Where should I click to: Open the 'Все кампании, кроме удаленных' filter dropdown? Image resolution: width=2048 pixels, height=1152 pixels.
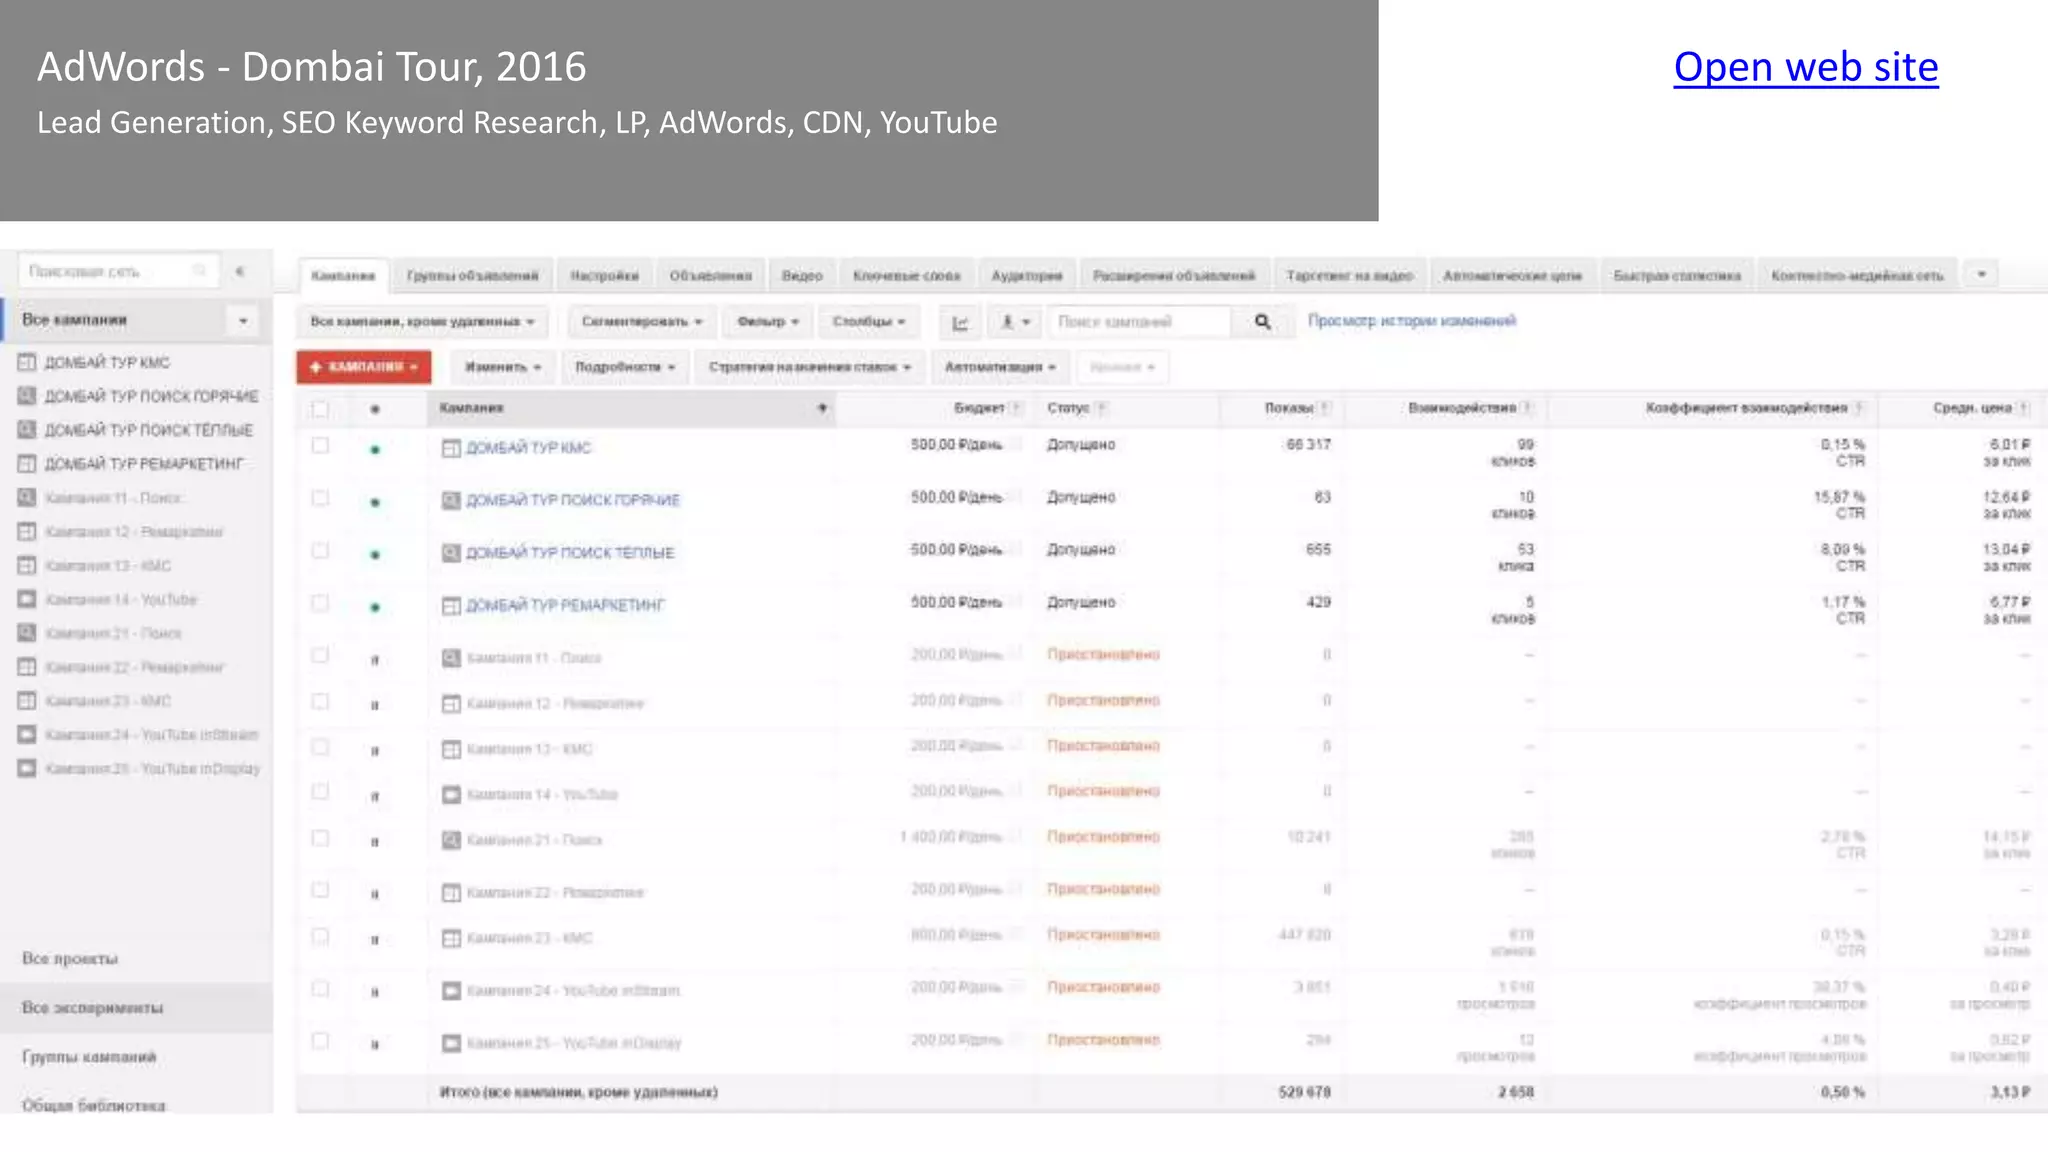coord(422,322)
